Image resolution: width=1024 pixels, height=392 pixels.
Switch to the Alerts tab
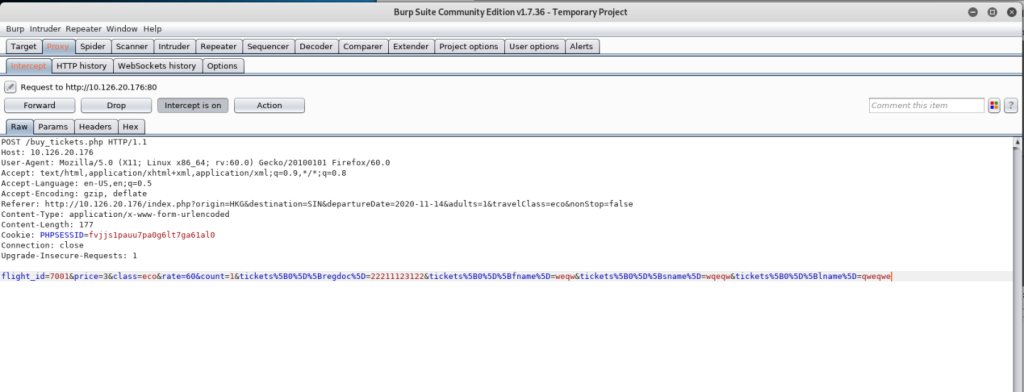pyautogui.click(x=581, y=46)
